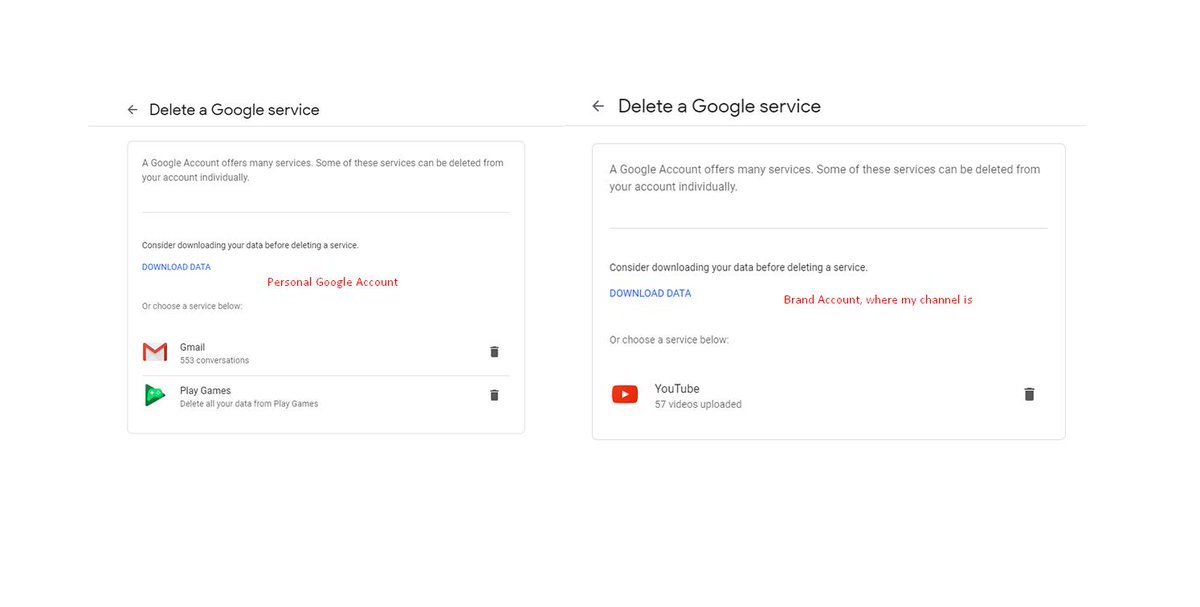Click left panel Google Account description paragraph
This screenshot has height=607, width=1200.
322,170
